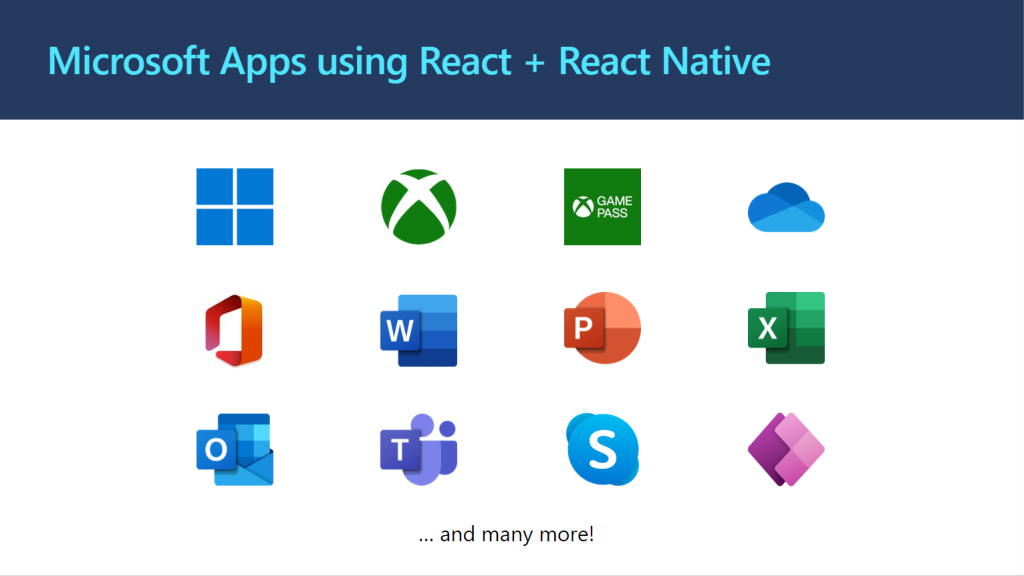Viewport: 1024px width, 576px height.
Task: Open the Xbox Game Pass icon
Action: tap(602, 207)
